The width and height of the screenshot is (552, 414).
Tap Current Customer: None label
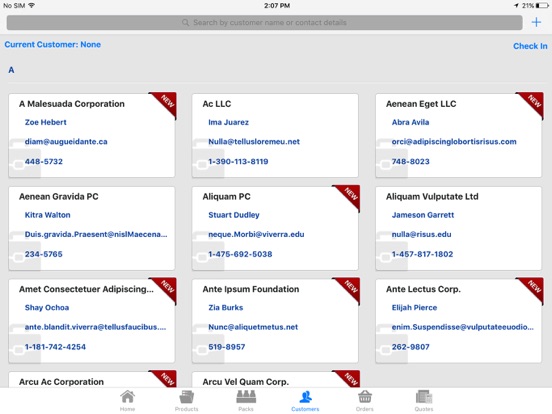[x=53, y=44]
